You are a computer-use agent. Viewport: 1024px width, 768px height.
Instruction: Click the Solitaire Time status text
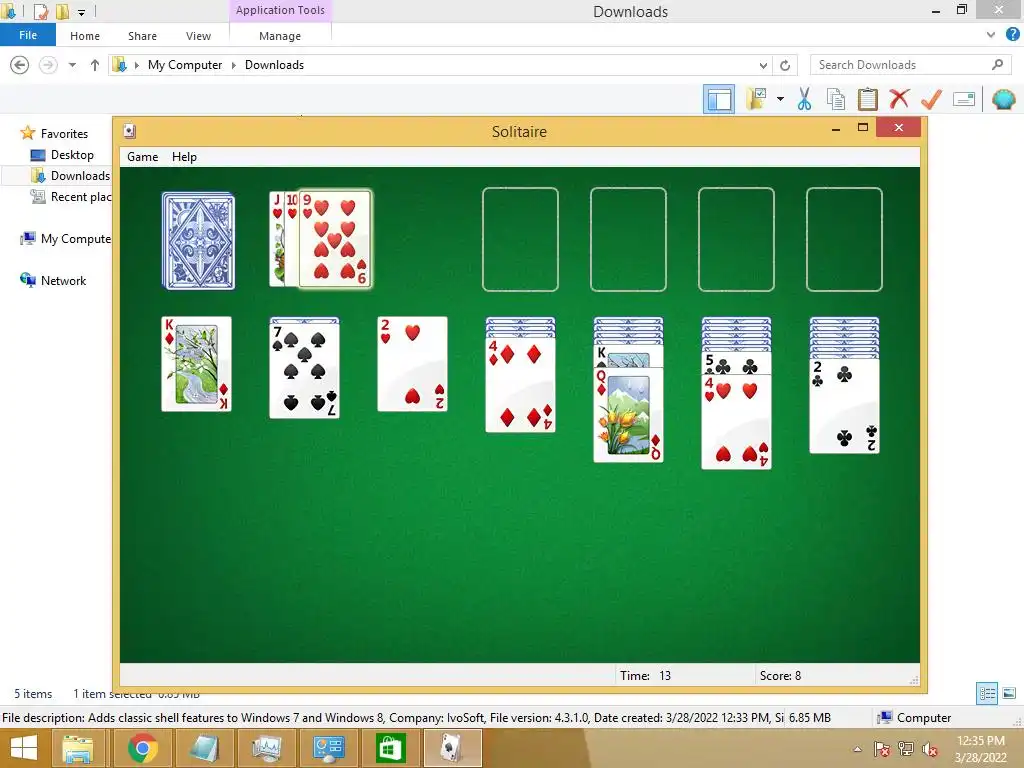(646, 675)
